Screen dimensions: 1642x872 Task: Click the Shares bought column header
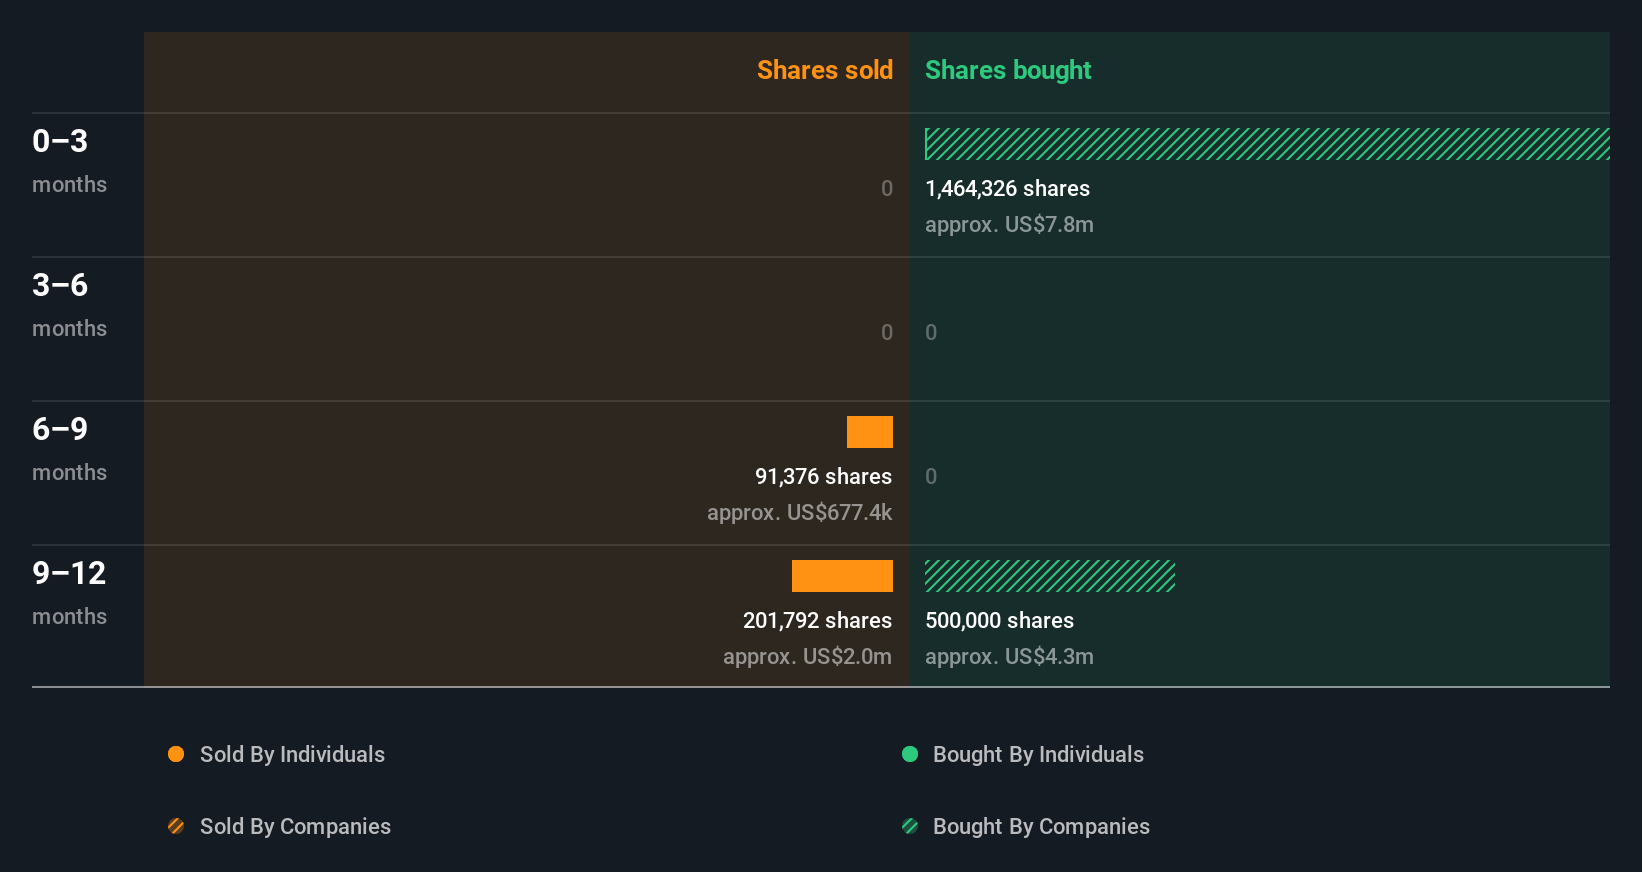click(x=1008, y=70)
